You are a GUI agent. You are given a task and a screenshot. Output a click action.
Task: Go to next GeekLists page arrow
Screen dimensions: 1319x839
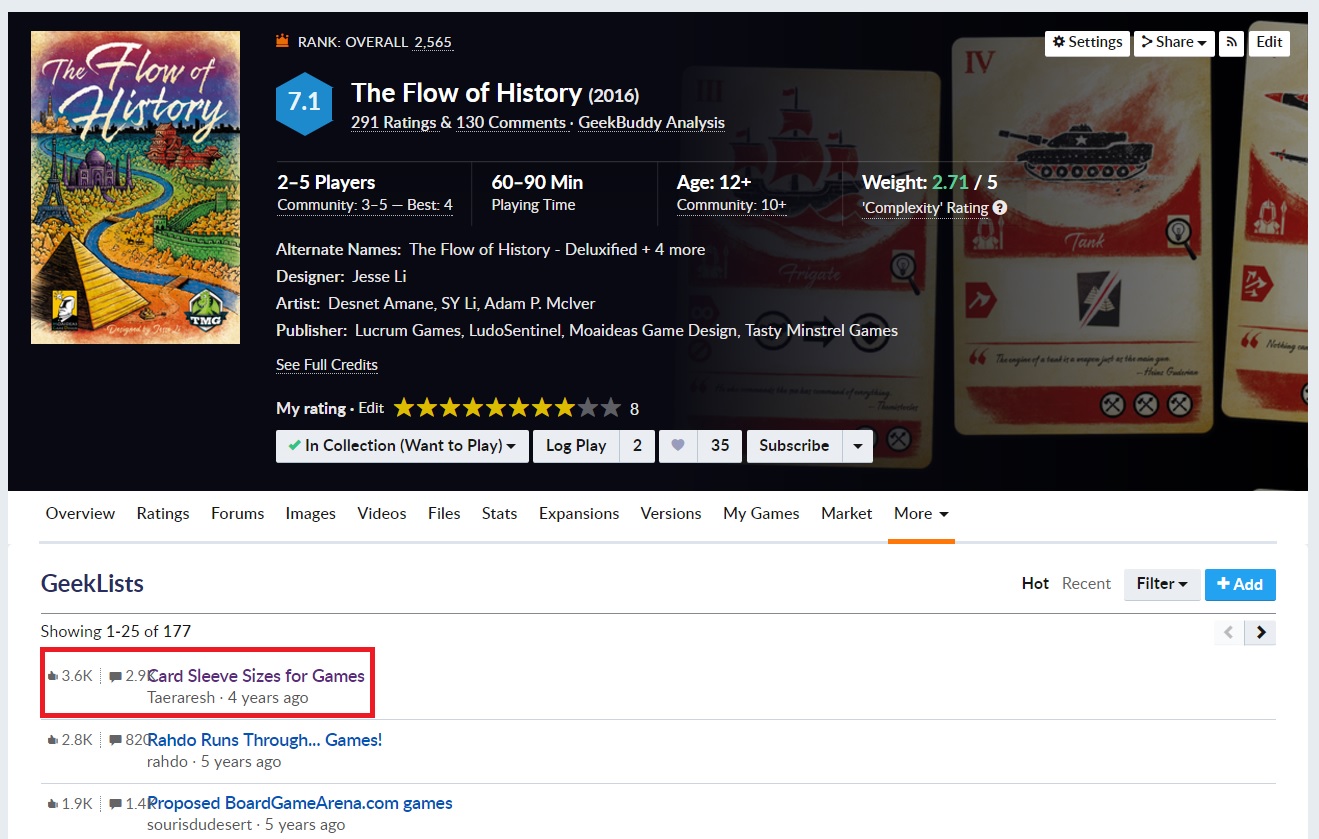coord(1261,632)
